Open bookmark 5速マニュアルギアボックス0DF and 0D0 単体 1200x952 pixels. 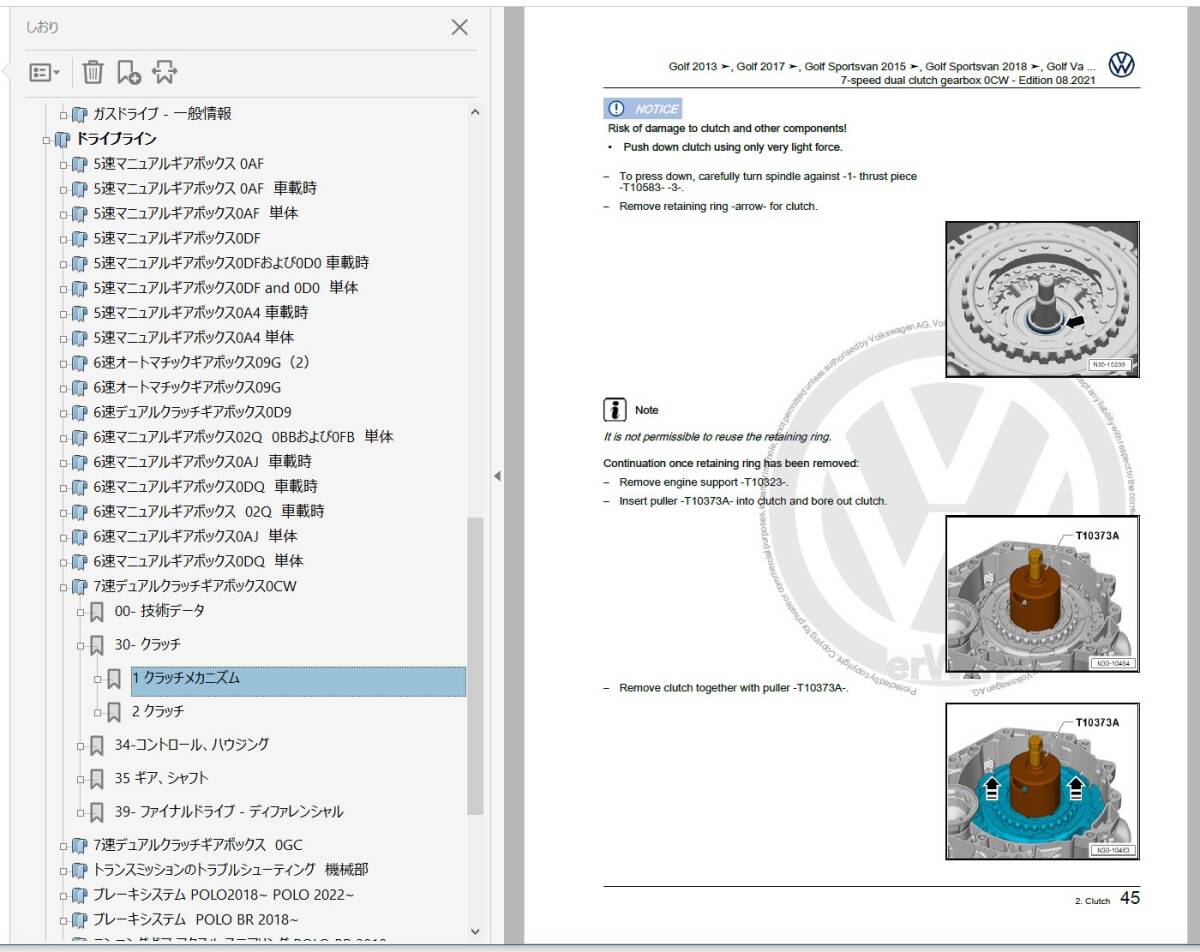click(226, 287)
